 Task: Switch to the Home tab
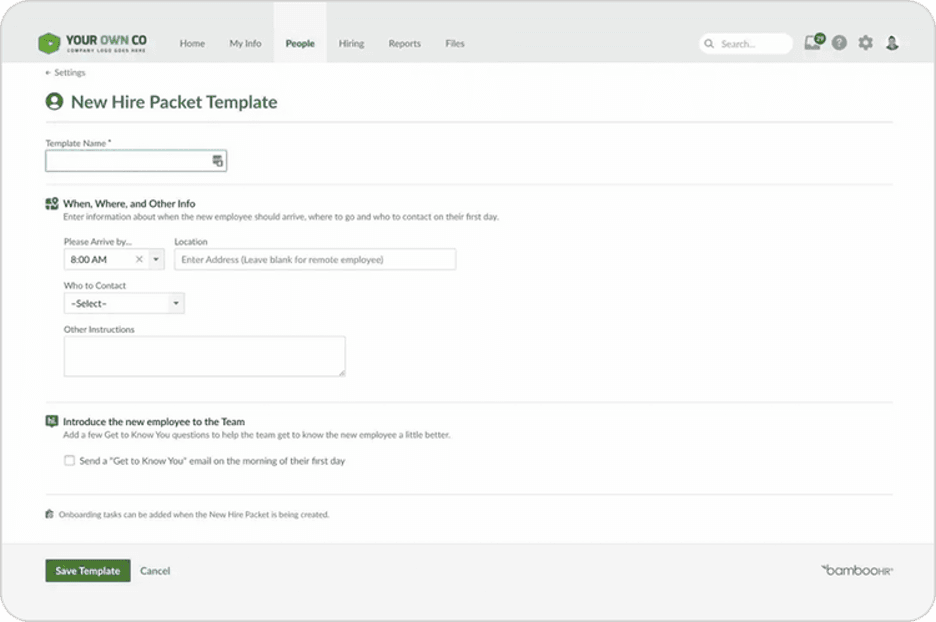click(x=192, y=44)
